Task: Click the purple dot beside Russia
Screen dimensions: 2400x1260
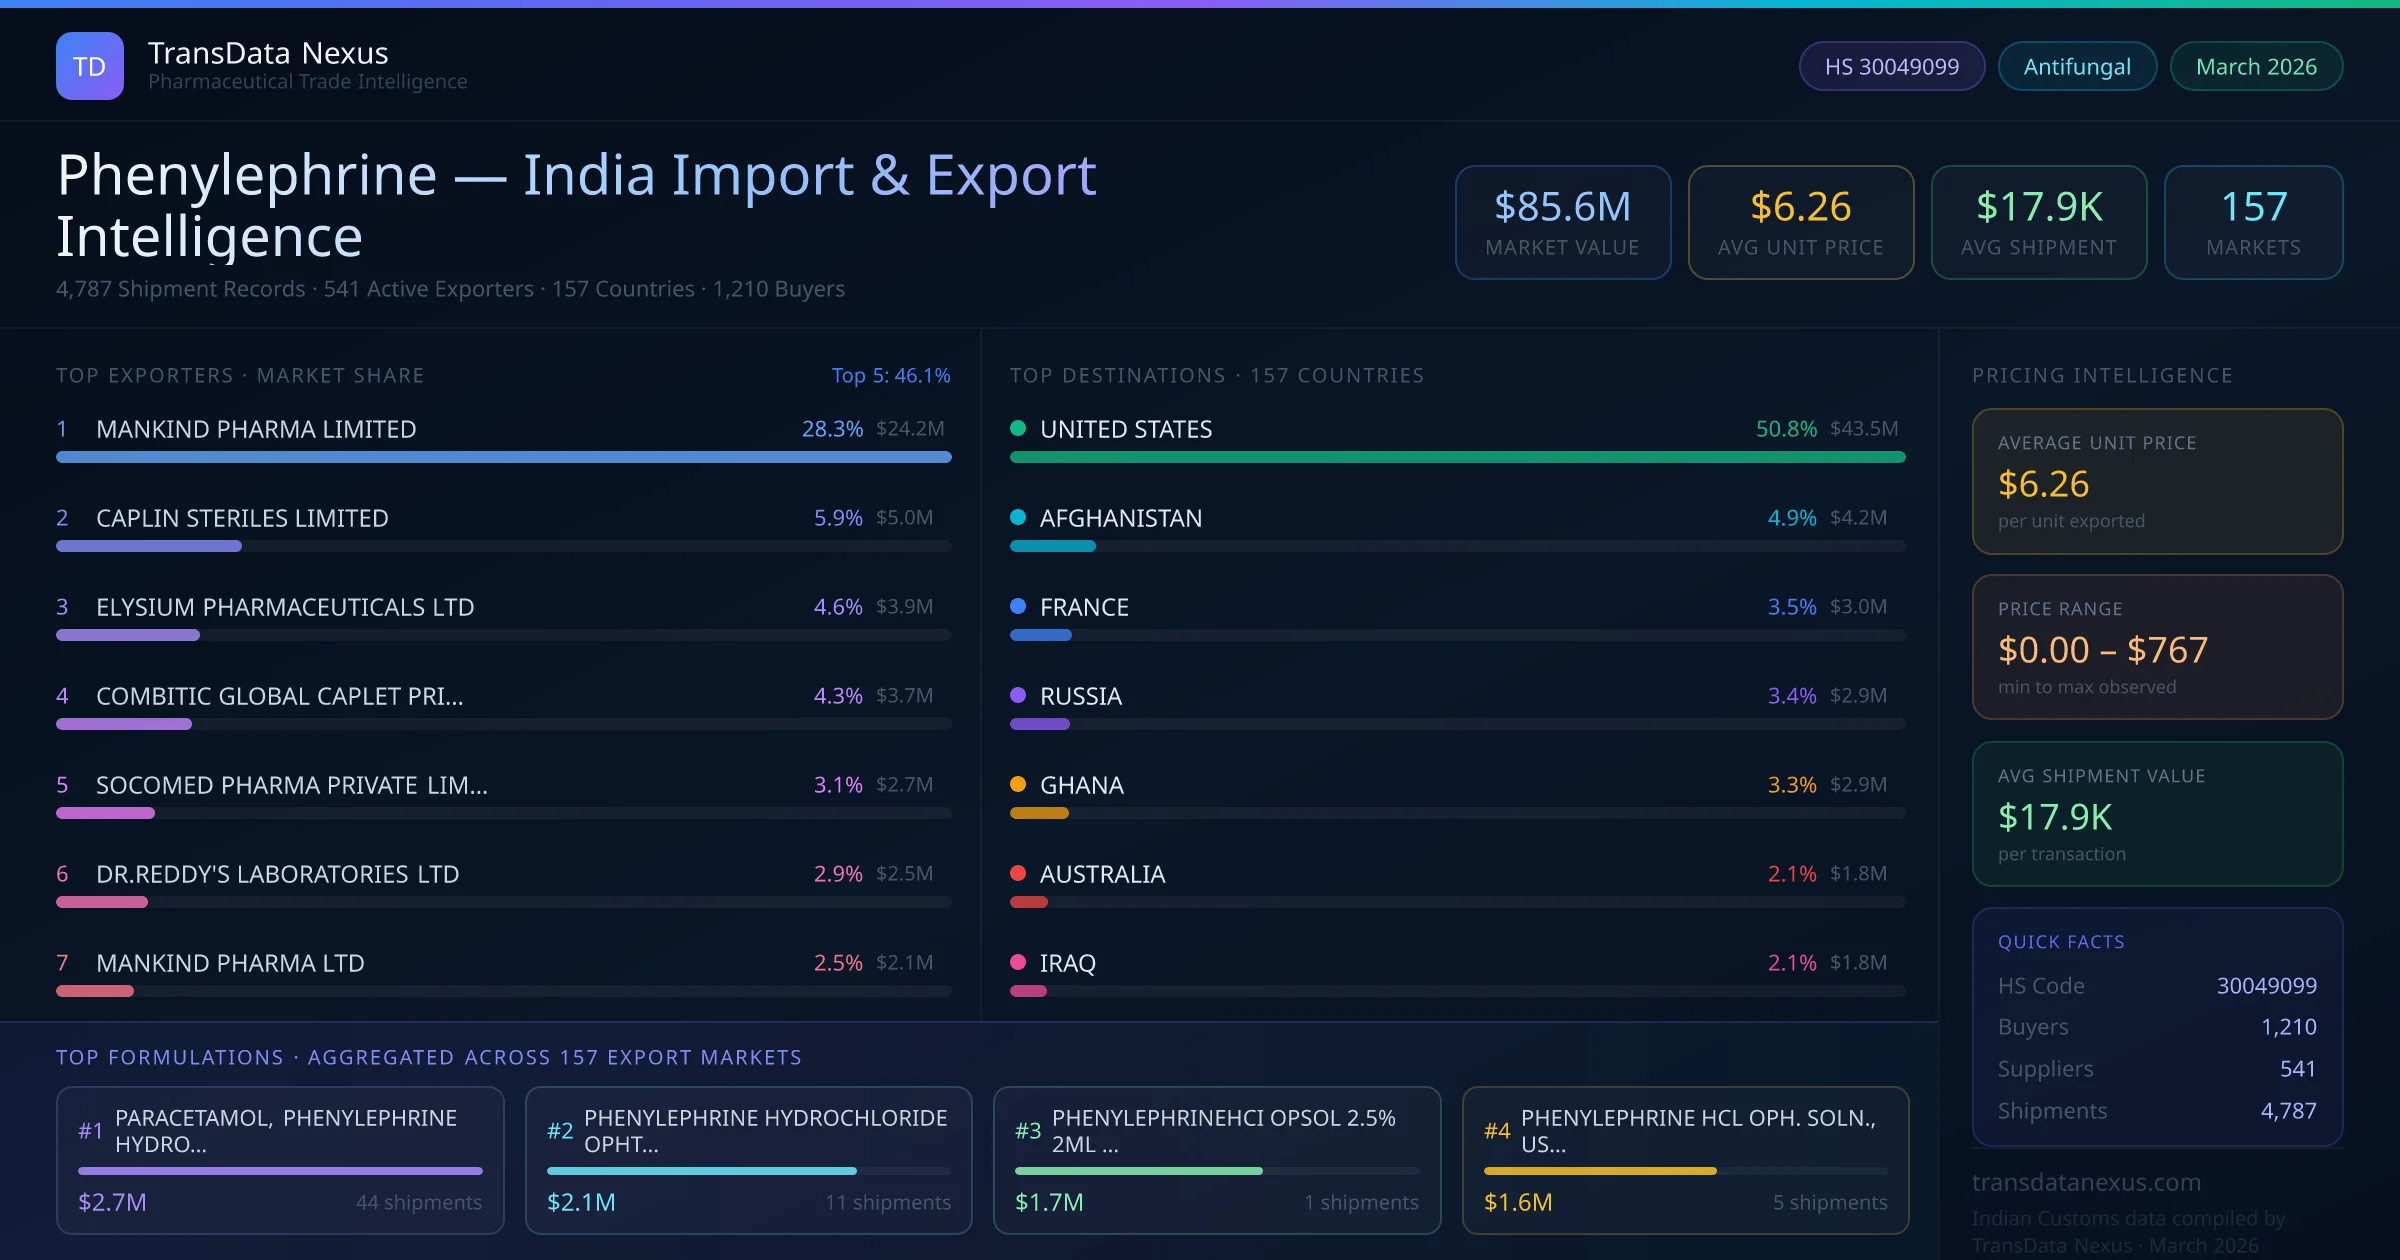Action: point(1018,695)
